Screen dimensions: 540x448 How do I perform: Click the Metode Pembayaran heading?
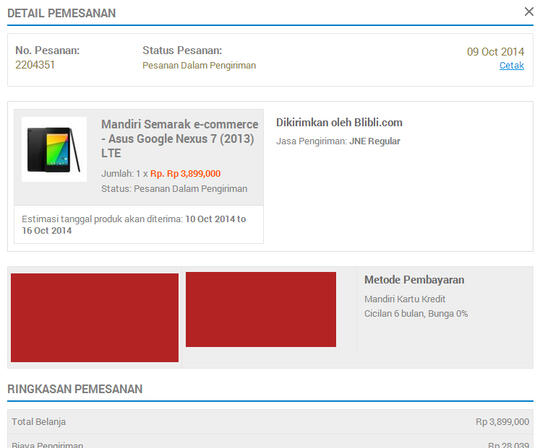click(x=414, y=280)
